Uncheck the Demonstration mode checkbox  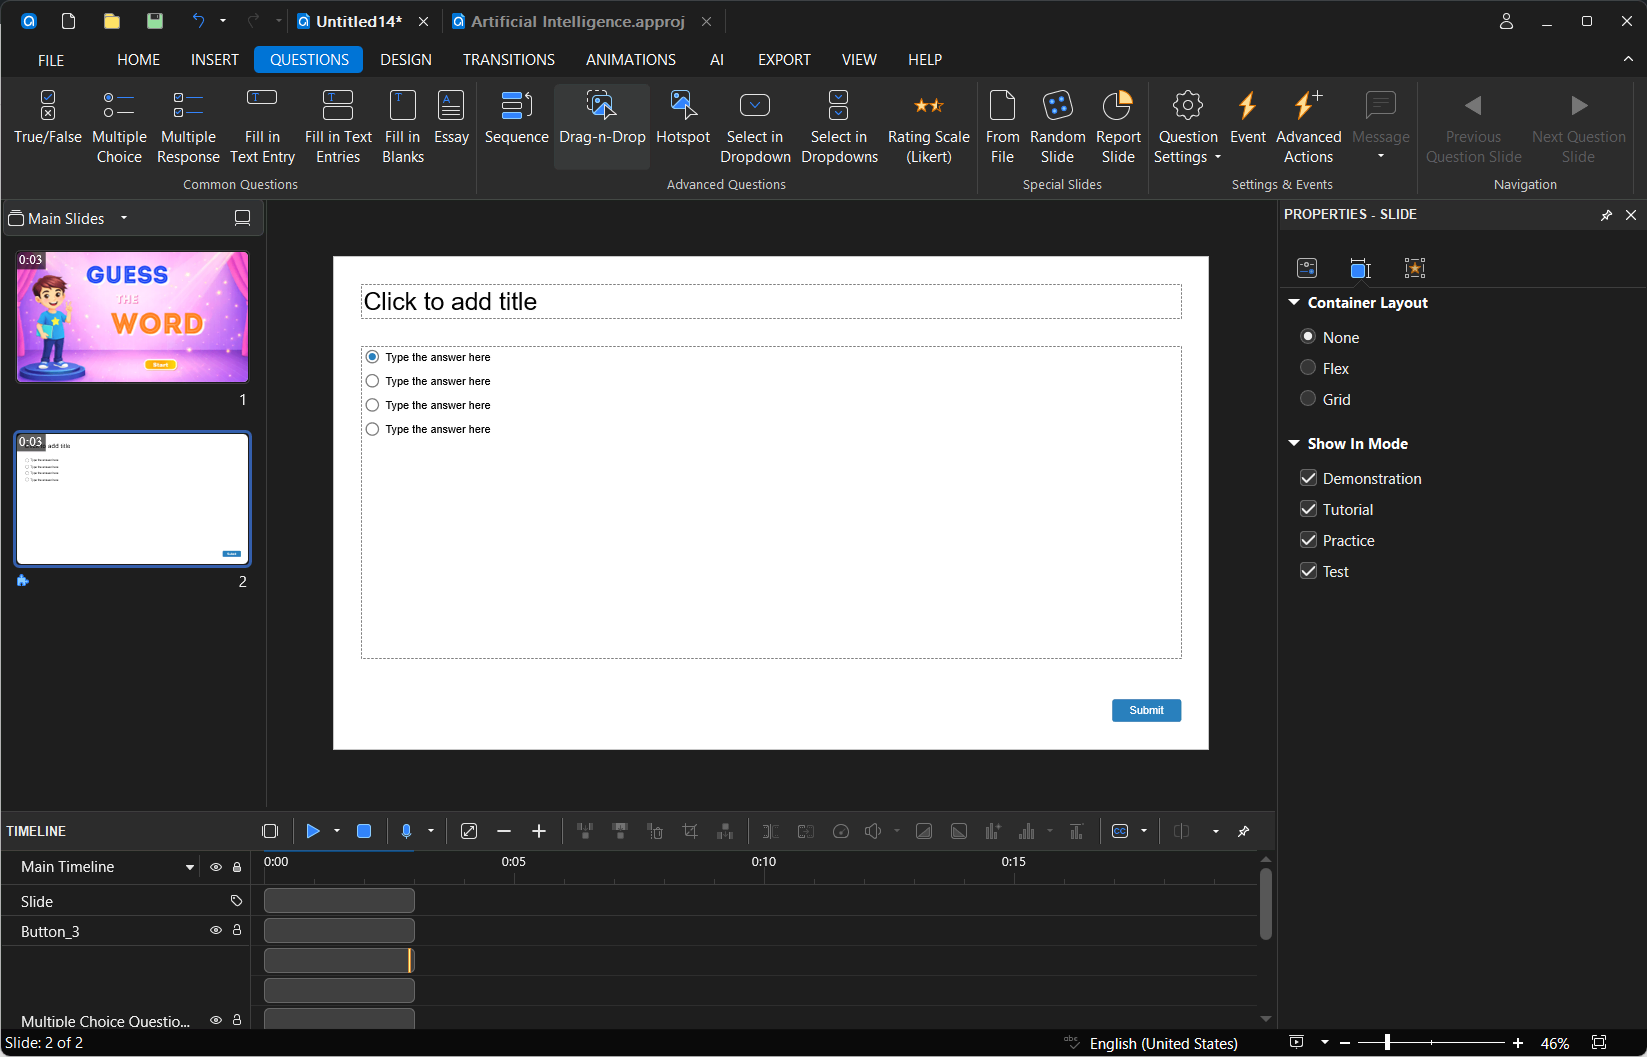point(1308,478)
